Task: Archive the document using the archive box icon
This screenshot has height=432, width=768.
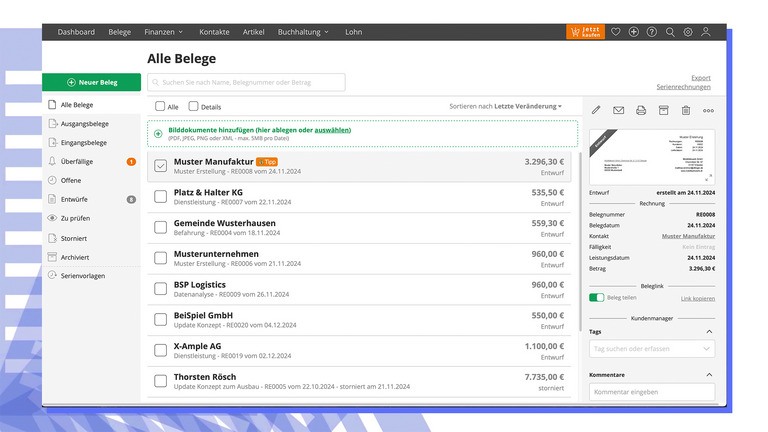Action: tap(664, 110)
